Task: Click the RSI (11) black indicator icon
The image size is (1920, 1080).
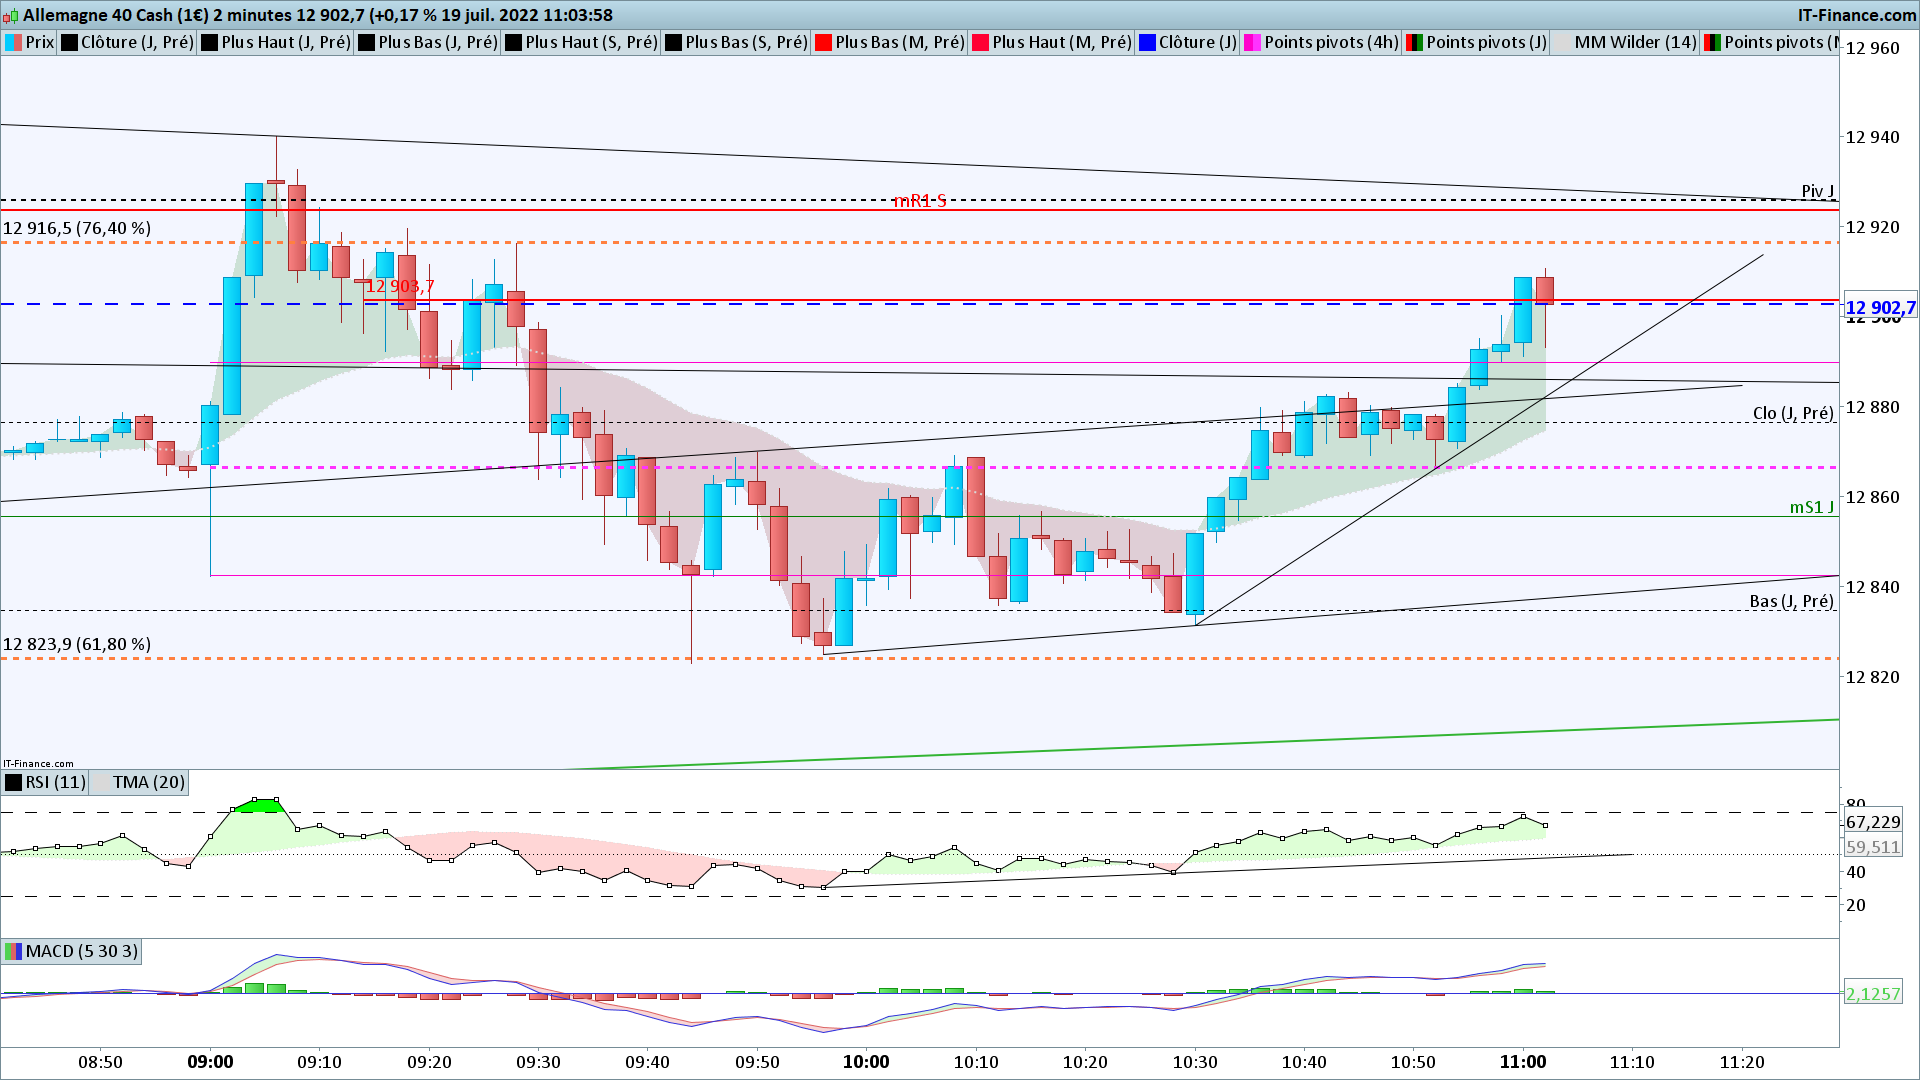Action: [14, 782]
